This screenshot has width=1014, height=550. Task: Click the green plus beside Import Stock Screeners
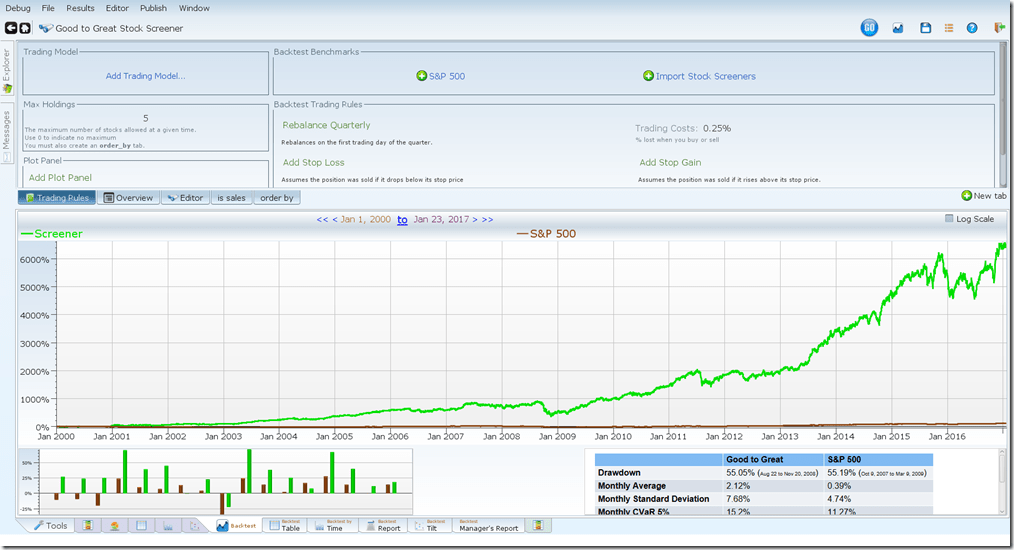(648, 76)
